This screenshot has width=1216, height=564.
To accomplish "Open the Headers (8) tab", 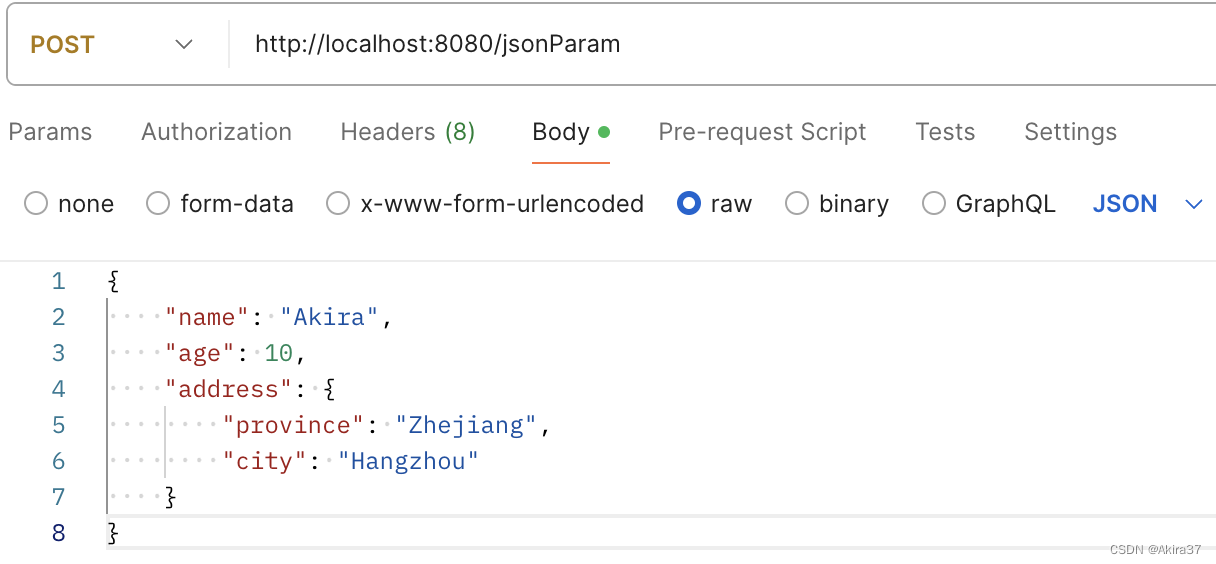I will [407, 132].
